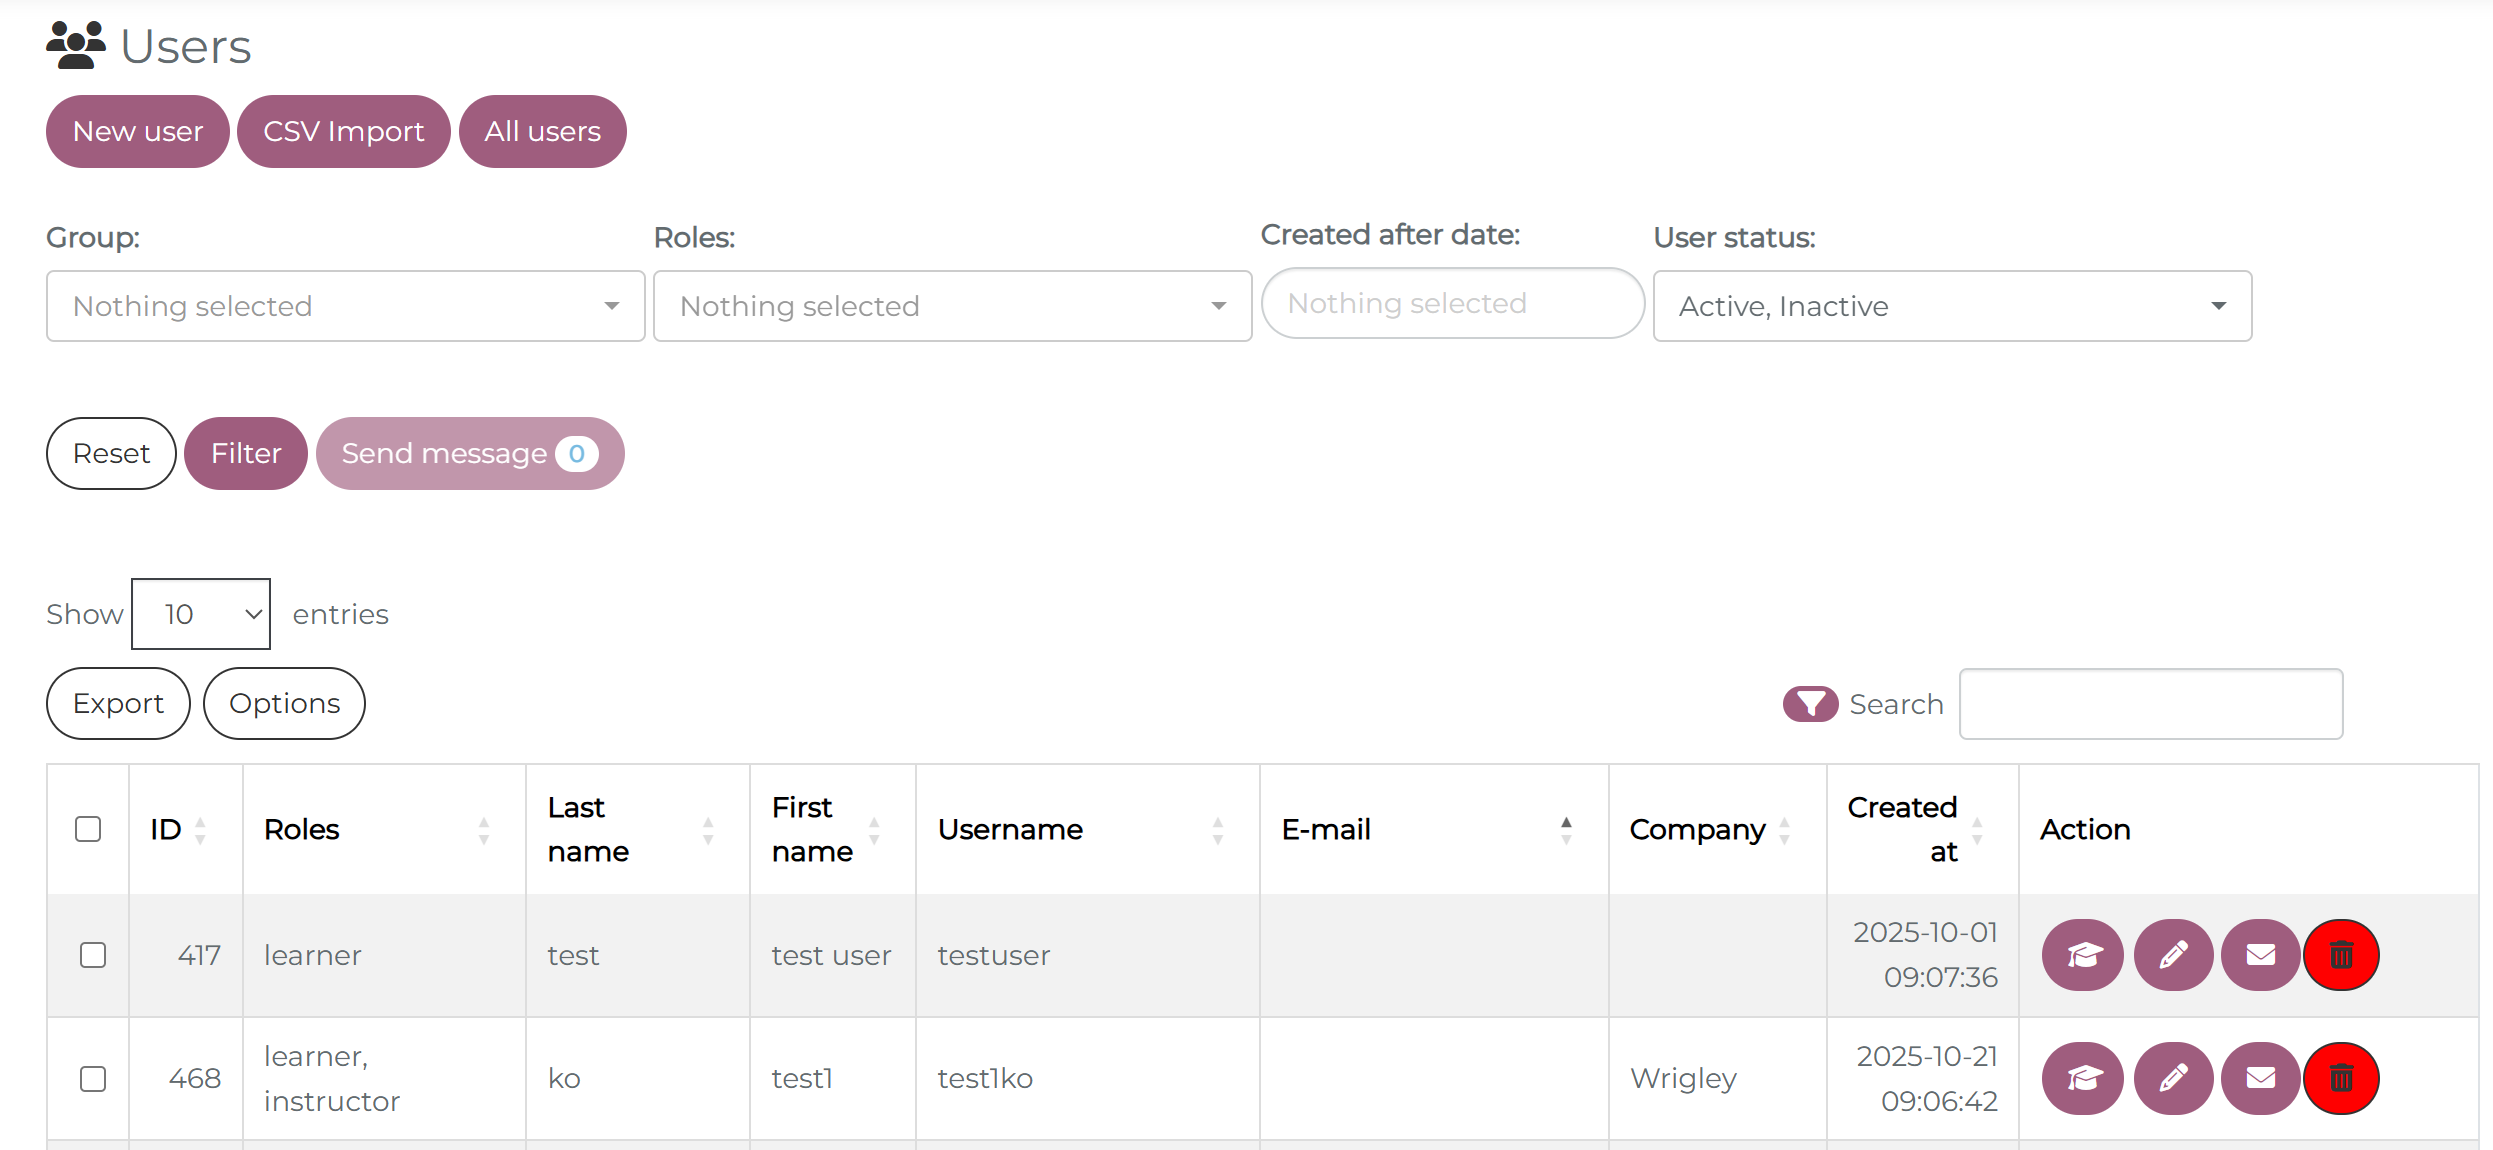This screenshot has height=1150, width=2493.
Task: Open the Roles filter dropdown
Action: click(952, 306)
